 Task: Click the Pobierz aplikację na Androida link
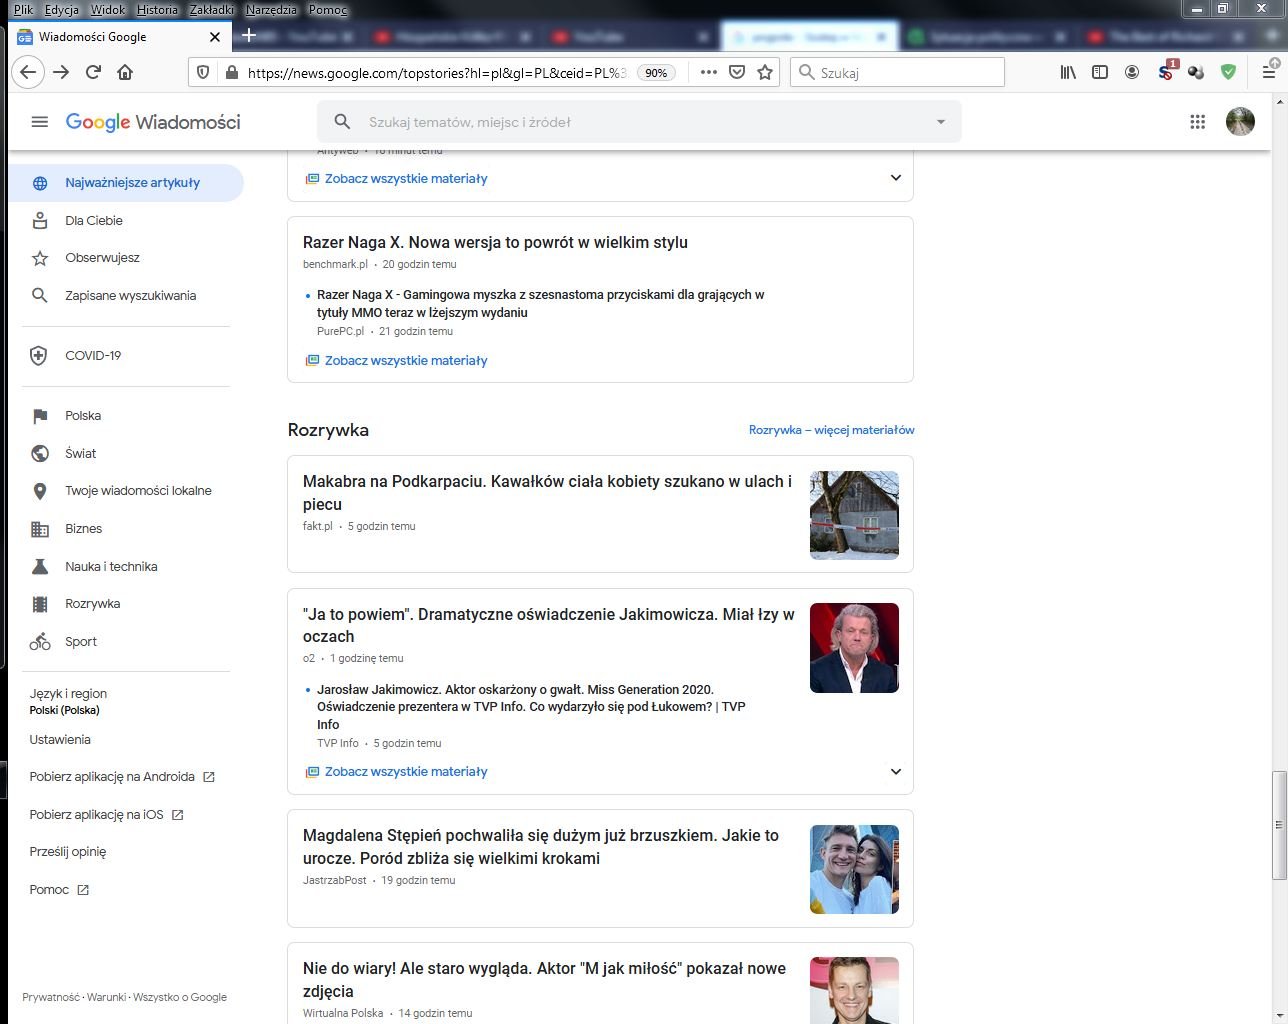112,777
